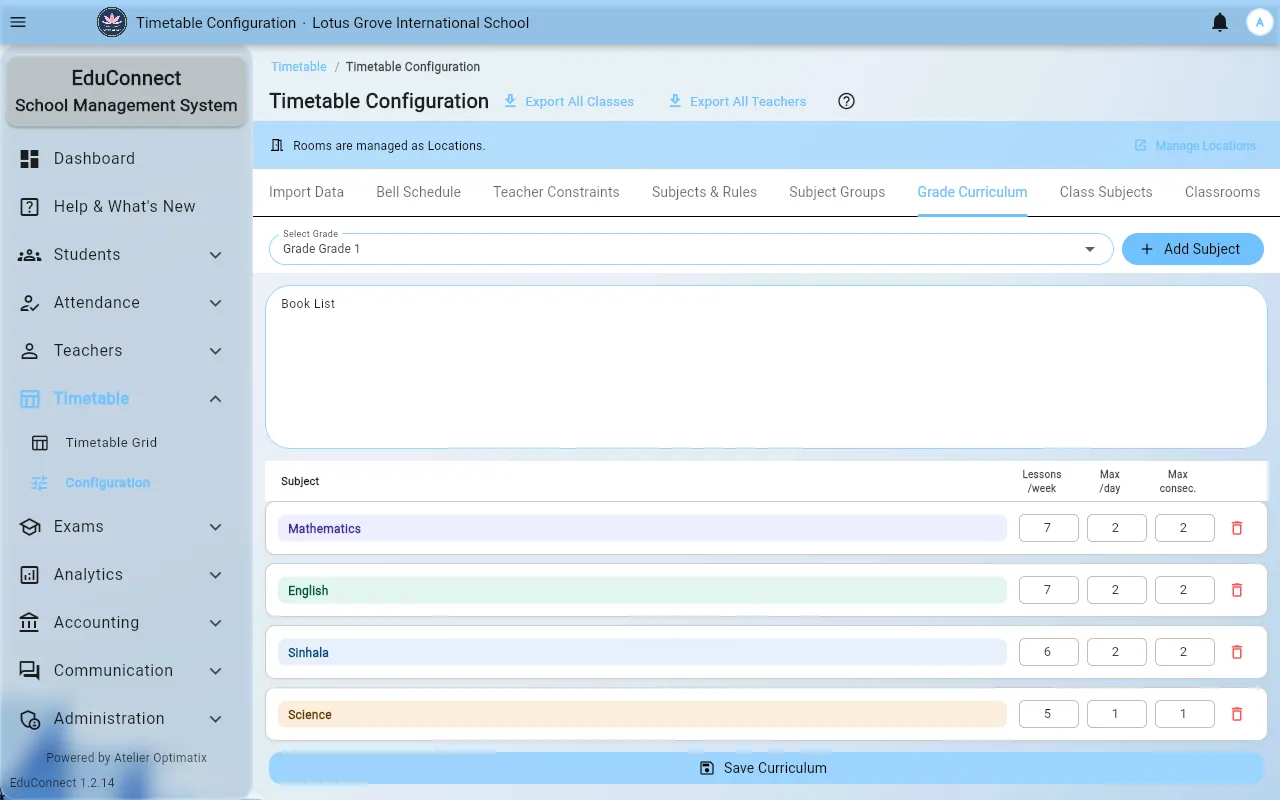Remove the Sinhala subject row

tap(1237, 652)
